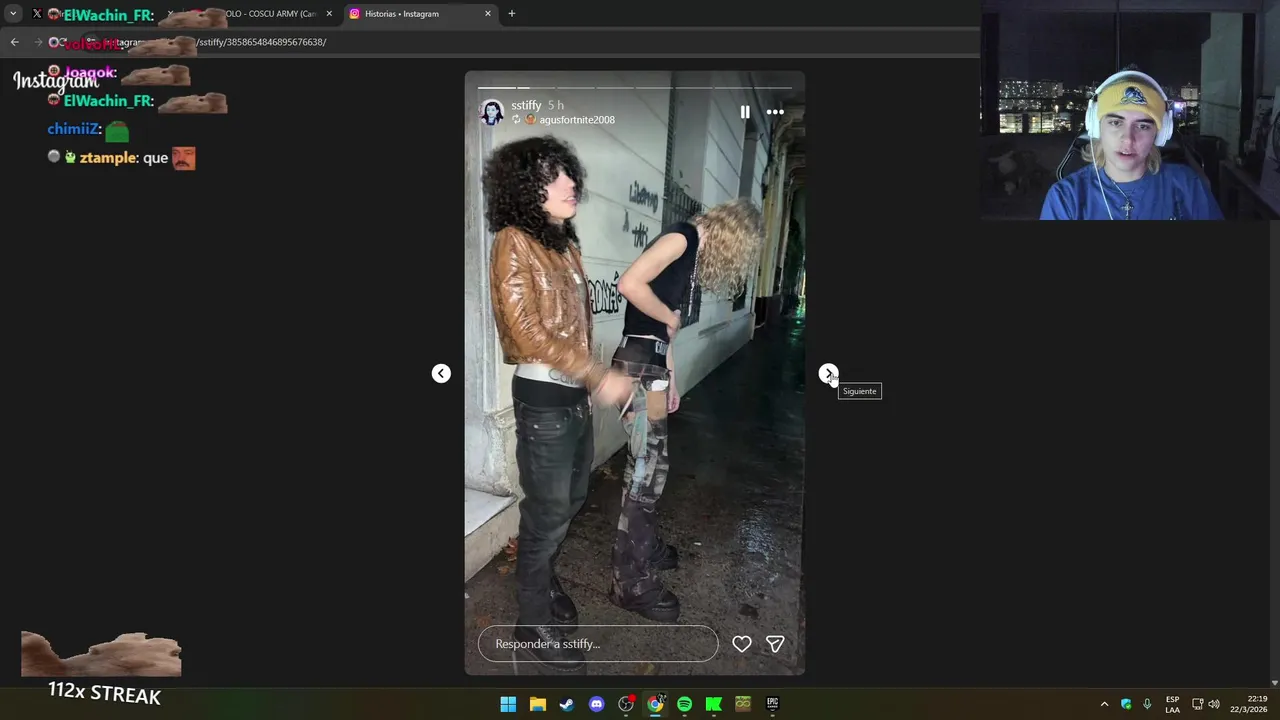This screenshot has width=1280, height=720.
Task: Open a new browser tab
Action: click(x=512, y=14)
